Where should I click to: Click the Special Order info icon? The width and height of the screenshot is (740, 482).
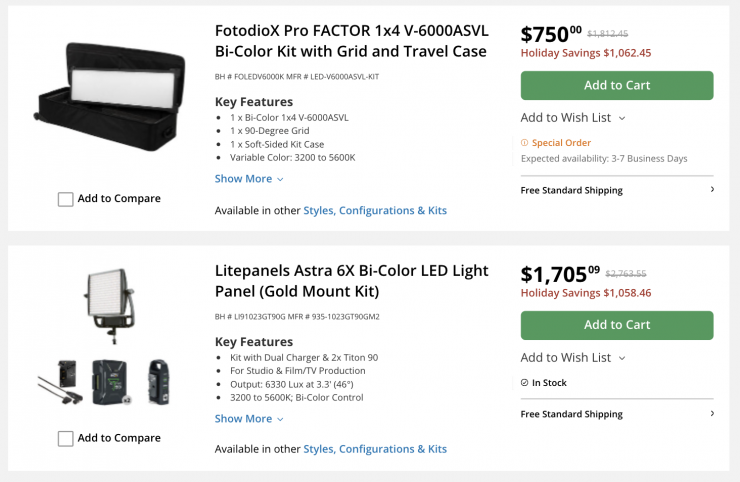[x=525, y=143]
